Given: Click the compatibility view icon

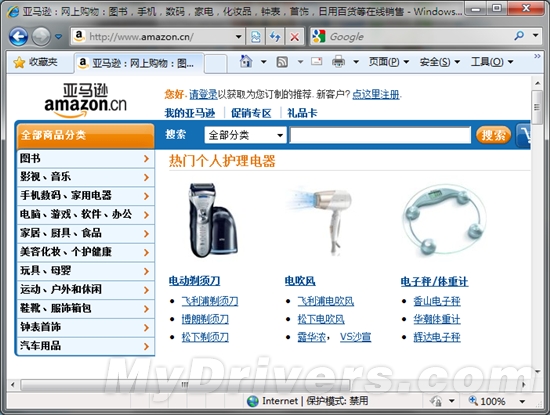Looking at the screenshot, I should click(x=256, y=36).
